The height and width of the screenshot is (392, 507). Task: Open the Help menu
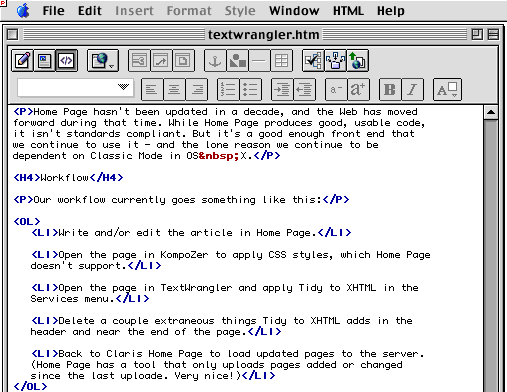(391, 11)
